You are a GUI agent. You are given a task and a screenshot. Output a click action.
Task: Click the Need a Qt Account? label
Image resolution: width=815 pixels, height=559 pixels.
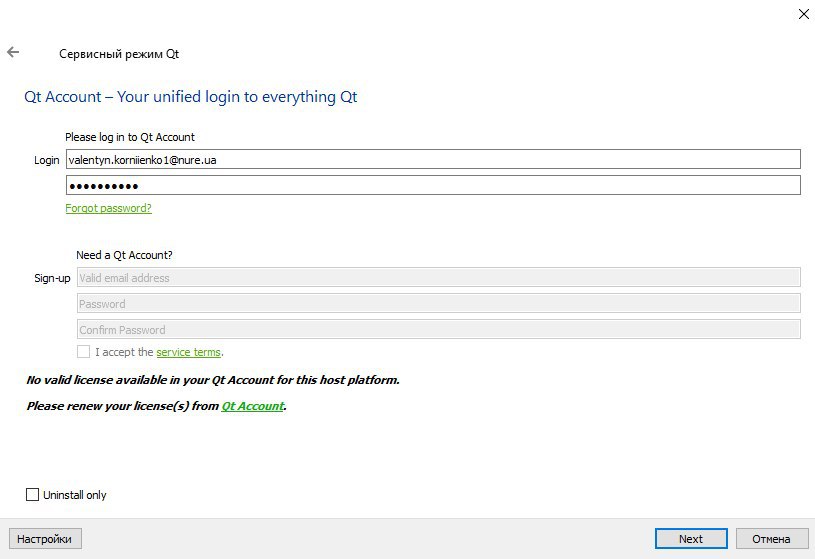[x=124, y=255]
